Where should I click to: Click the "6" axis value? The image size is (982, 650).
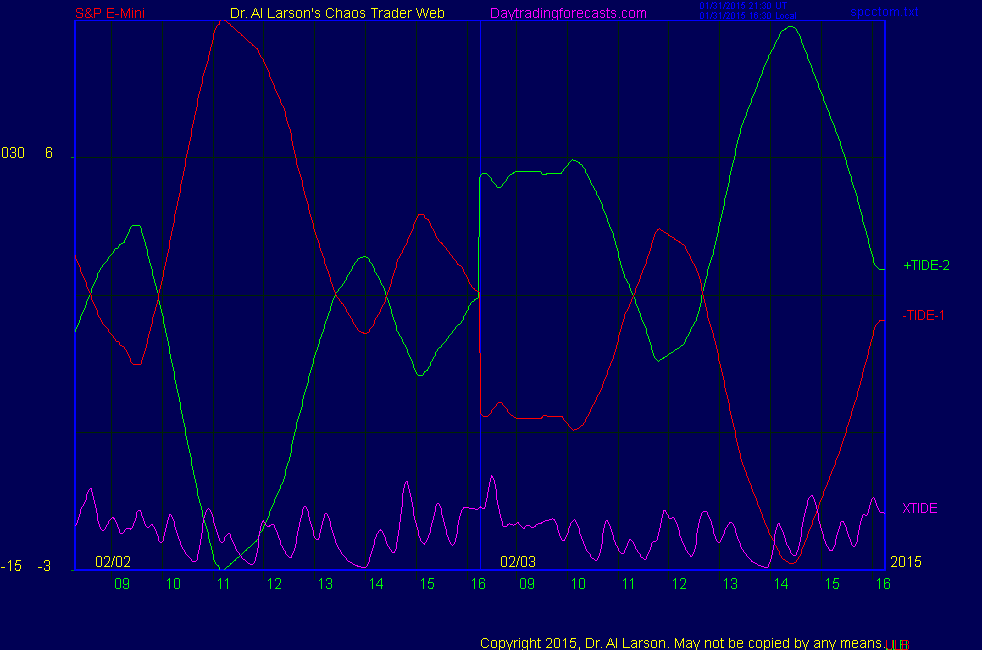point(49,153)
